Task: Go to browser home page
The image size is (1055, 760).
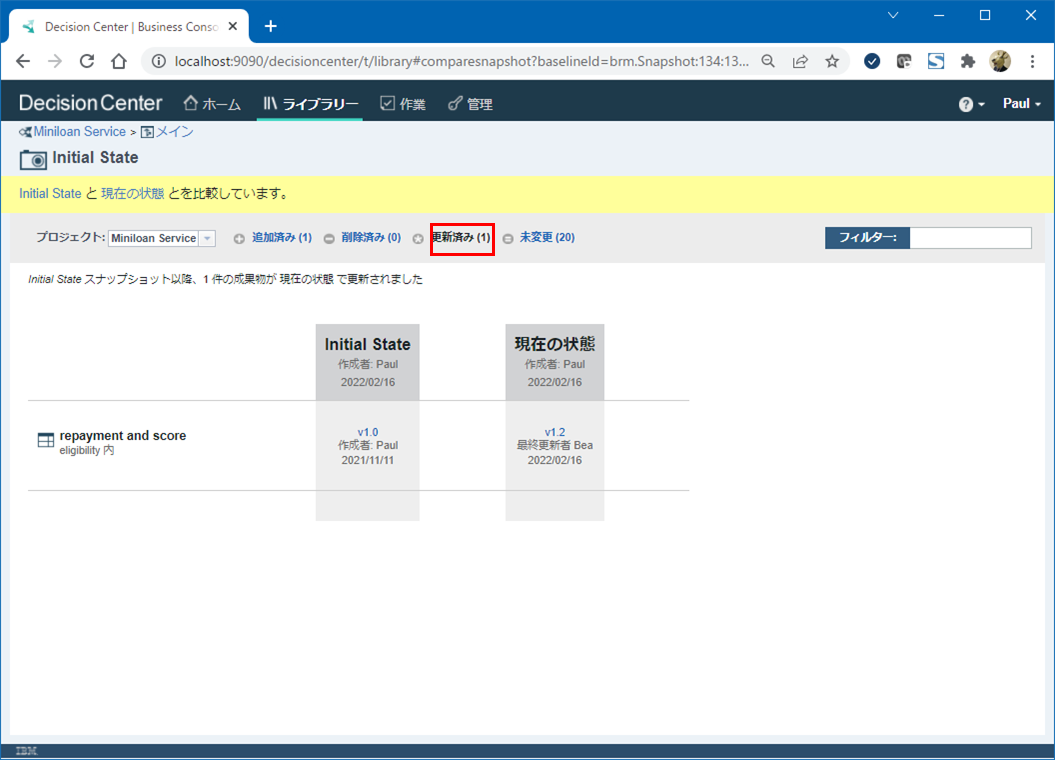Action: tap(119, 61)
